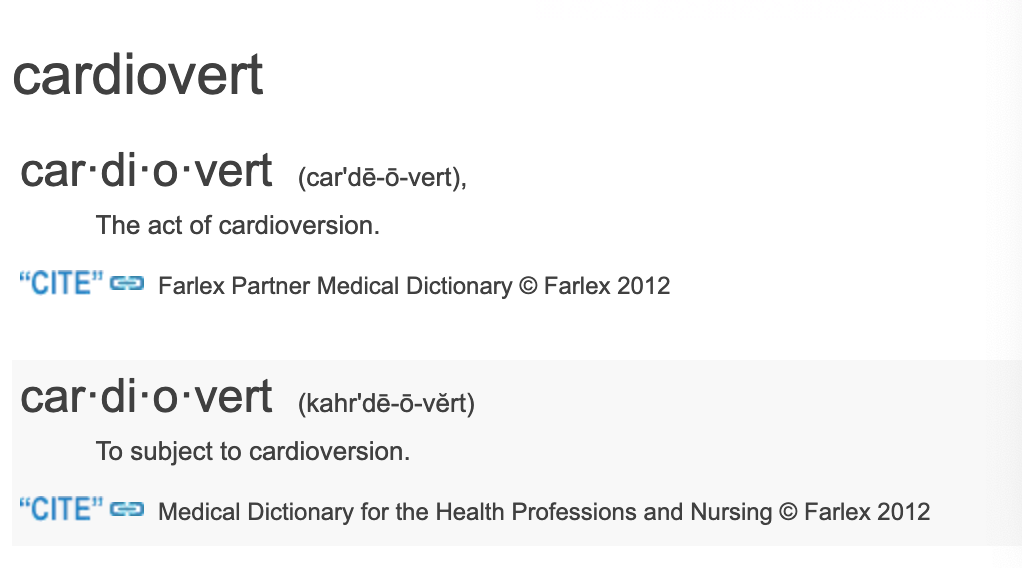The height and width of the screenshot is (568, 1022).
Task: Click the "car·di·o·vert" headword in the gray entry
Action: point(146,397)
